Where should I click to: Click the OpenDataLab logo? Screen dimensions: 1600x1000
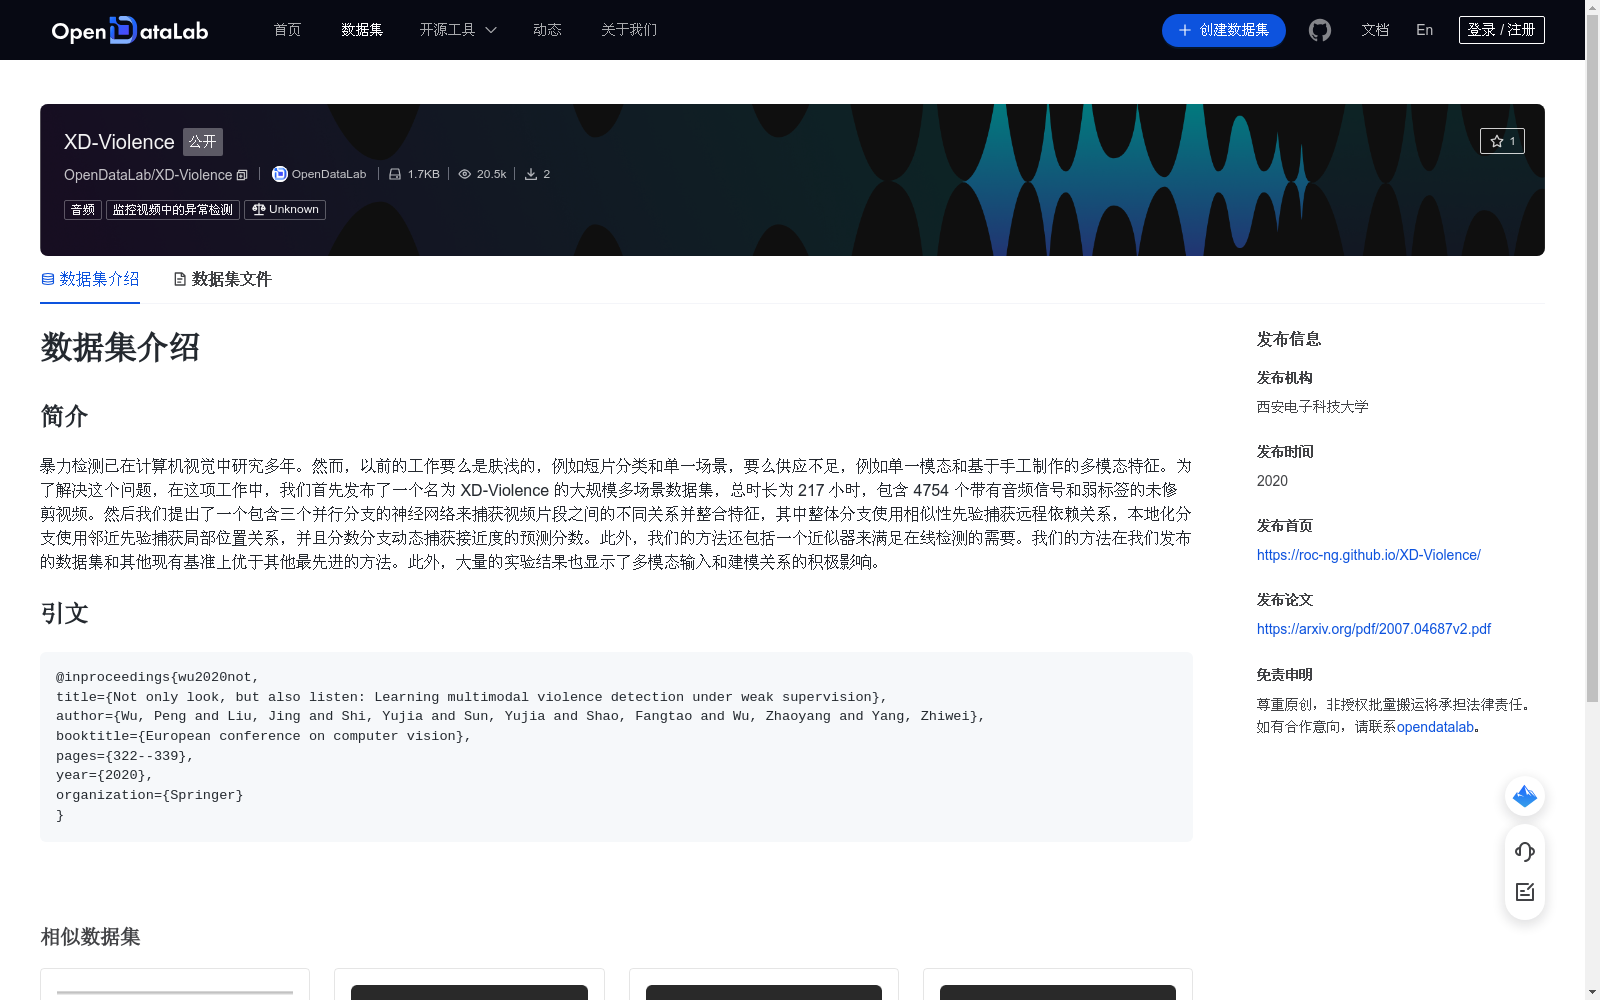pos(130,30)
